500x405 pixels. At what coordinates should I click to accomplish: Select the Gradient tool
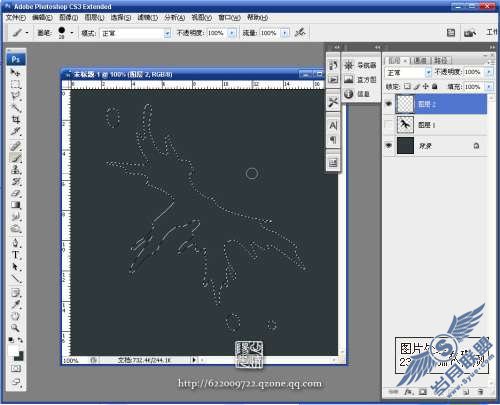(x=15, y=205)
